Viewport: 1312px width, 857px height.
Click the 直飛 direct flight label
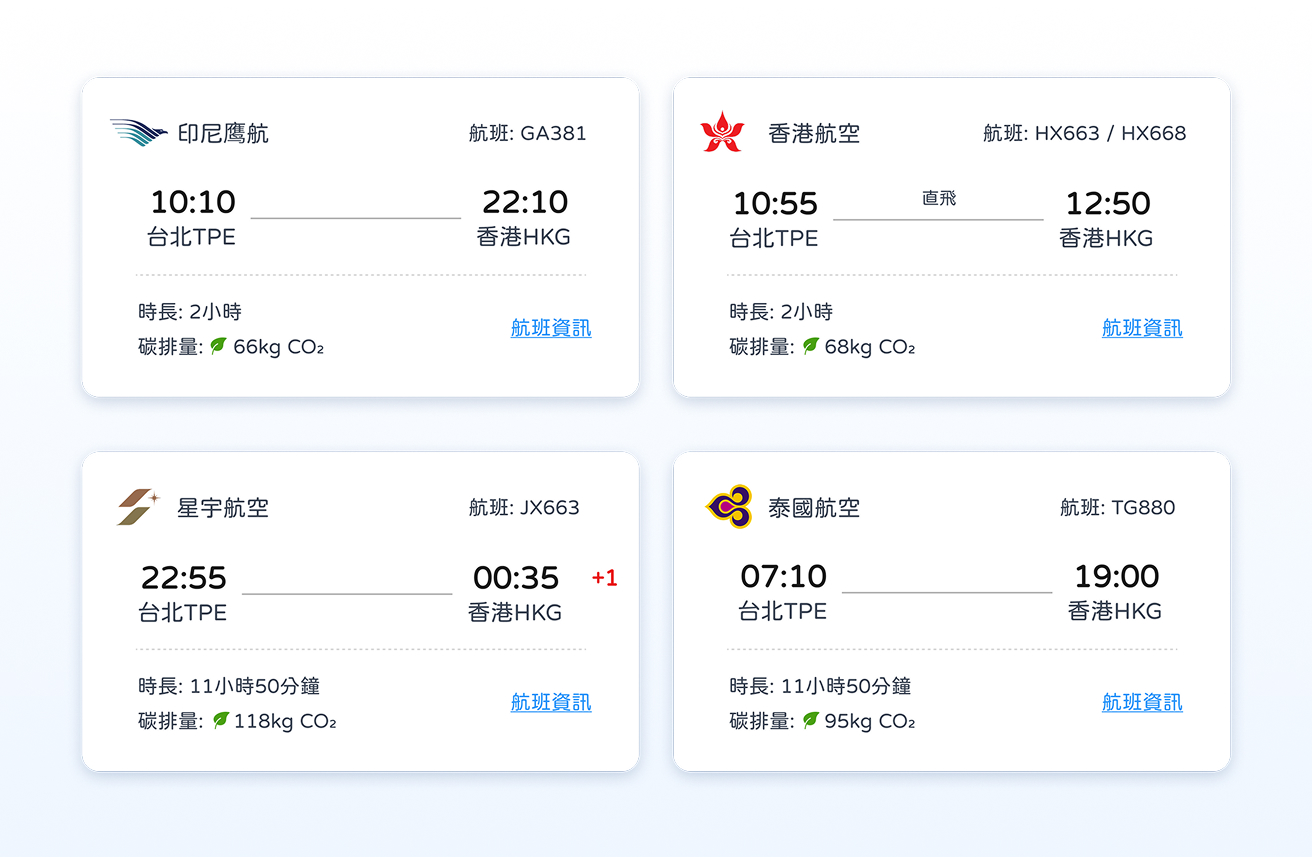(939, 199)
